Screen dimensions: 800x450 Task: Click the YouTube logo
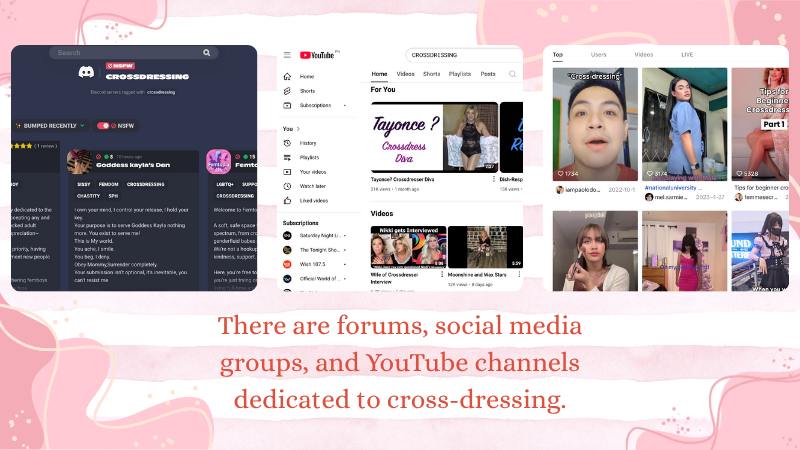click(316, 55)
